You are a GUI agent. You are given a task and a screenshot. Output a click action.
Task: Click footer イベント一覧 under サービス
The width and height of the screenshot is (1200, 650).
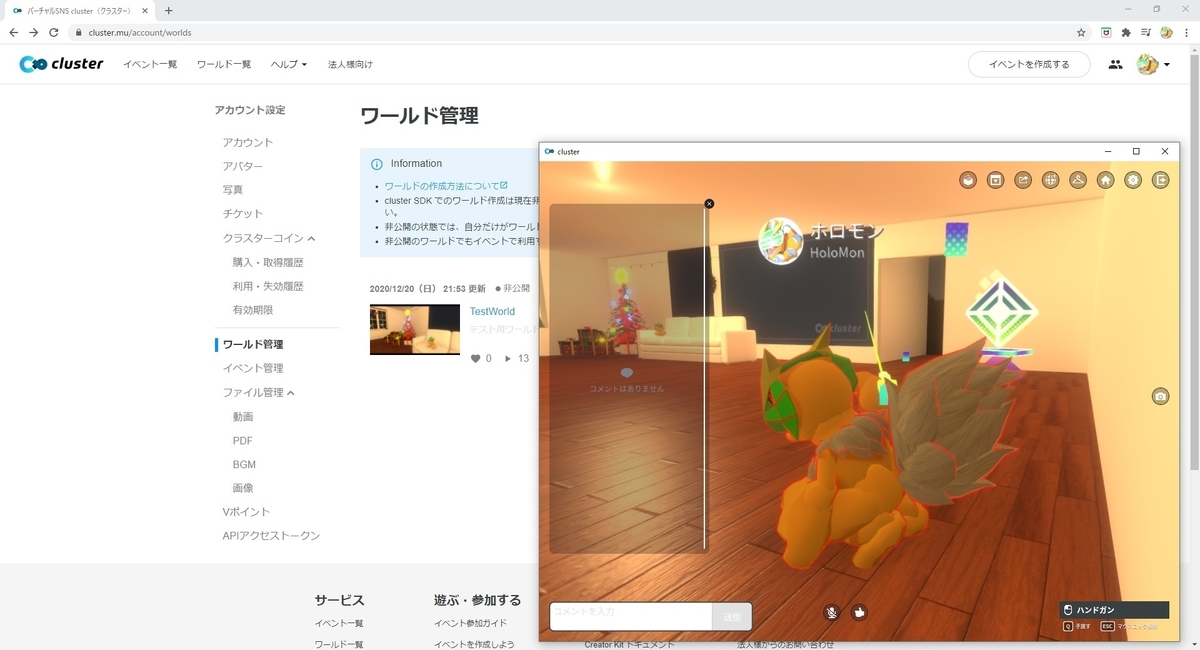click(339, 623)
